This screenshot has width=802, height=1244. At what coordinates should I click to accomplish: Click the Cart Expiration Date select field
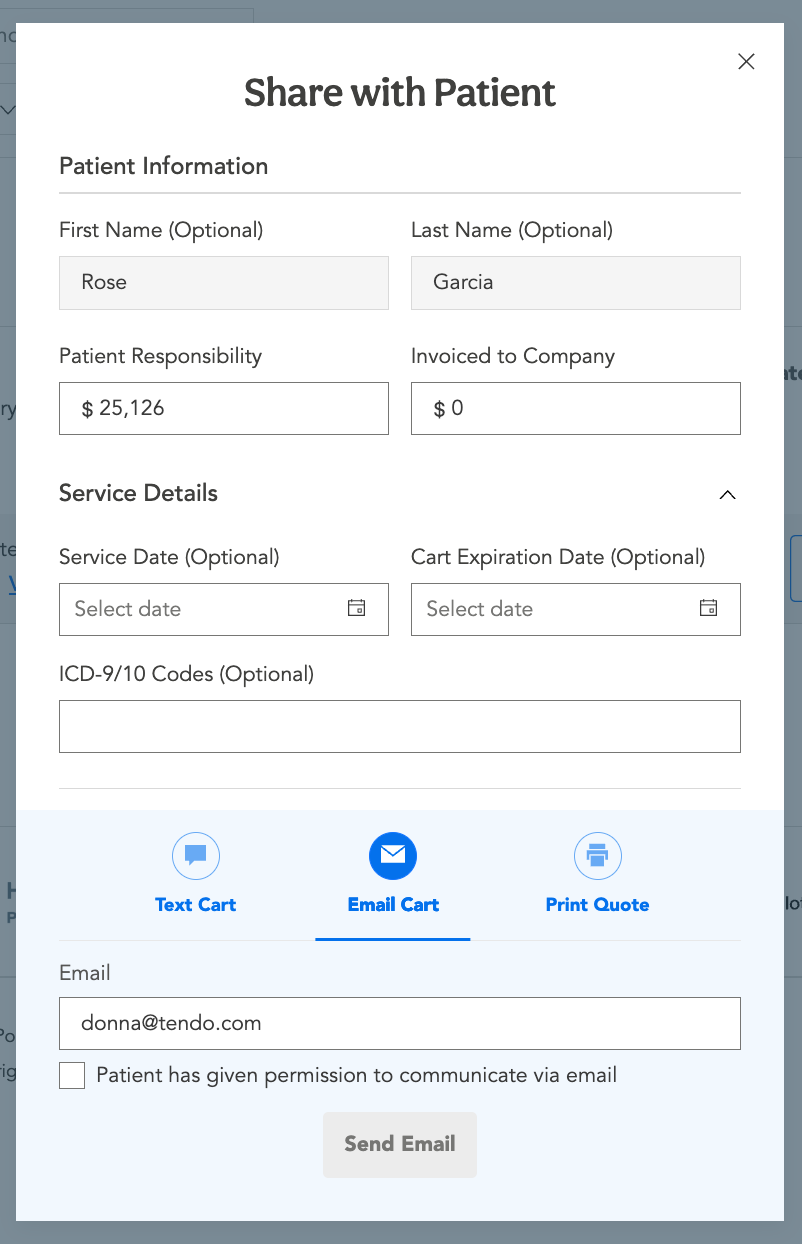(x=552, y=609)
